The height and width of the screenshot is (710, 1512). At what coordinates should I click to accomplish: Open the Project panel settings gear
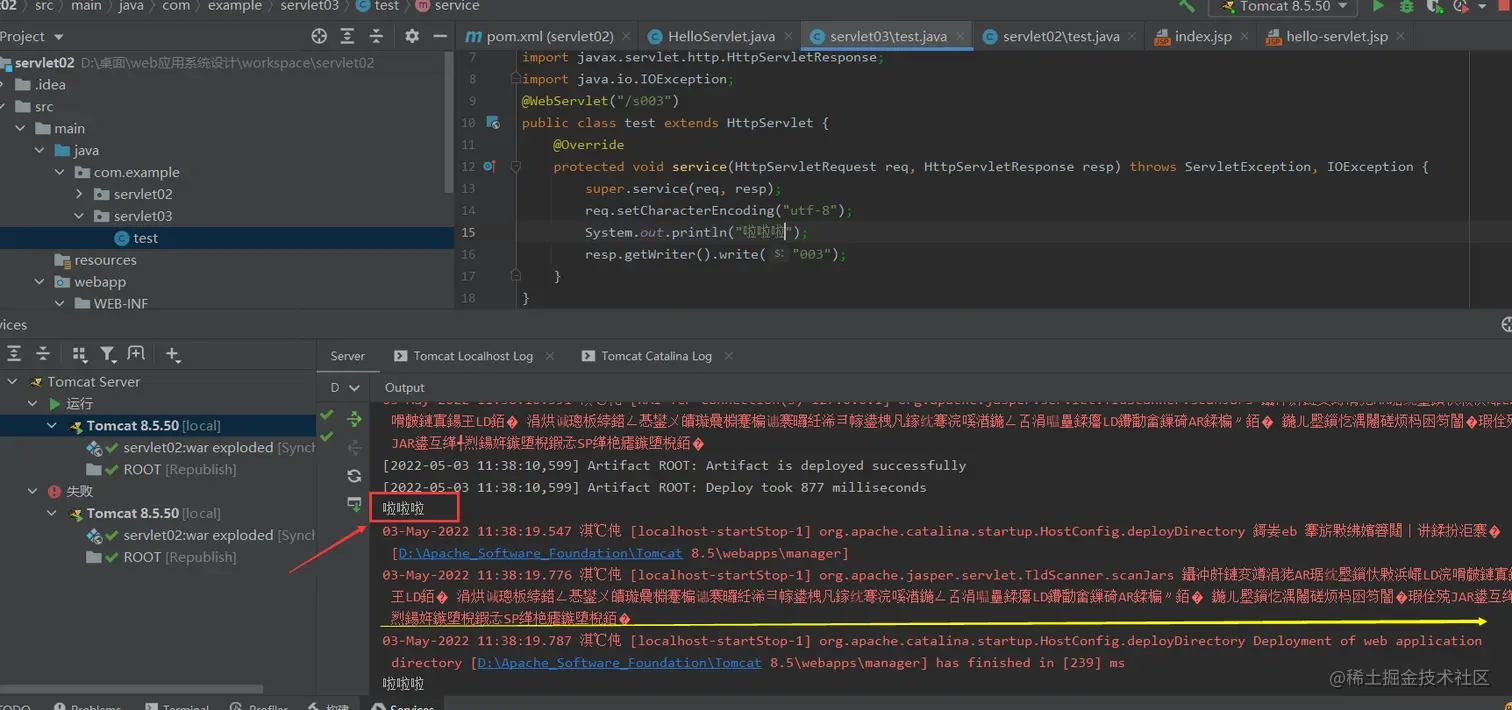412,36
